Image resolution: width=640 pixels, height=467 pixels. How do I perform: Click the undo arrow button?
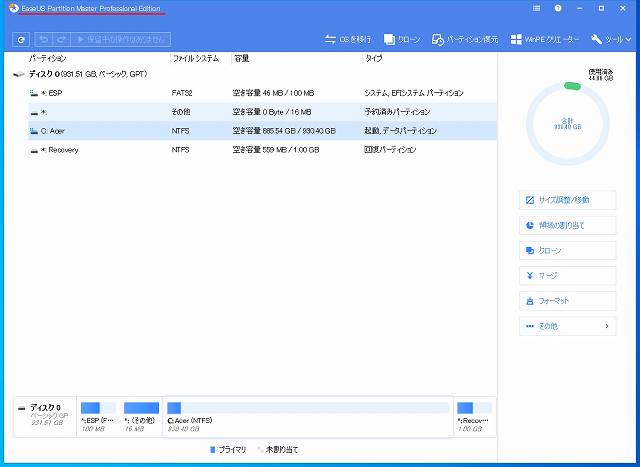coord(44,39)
